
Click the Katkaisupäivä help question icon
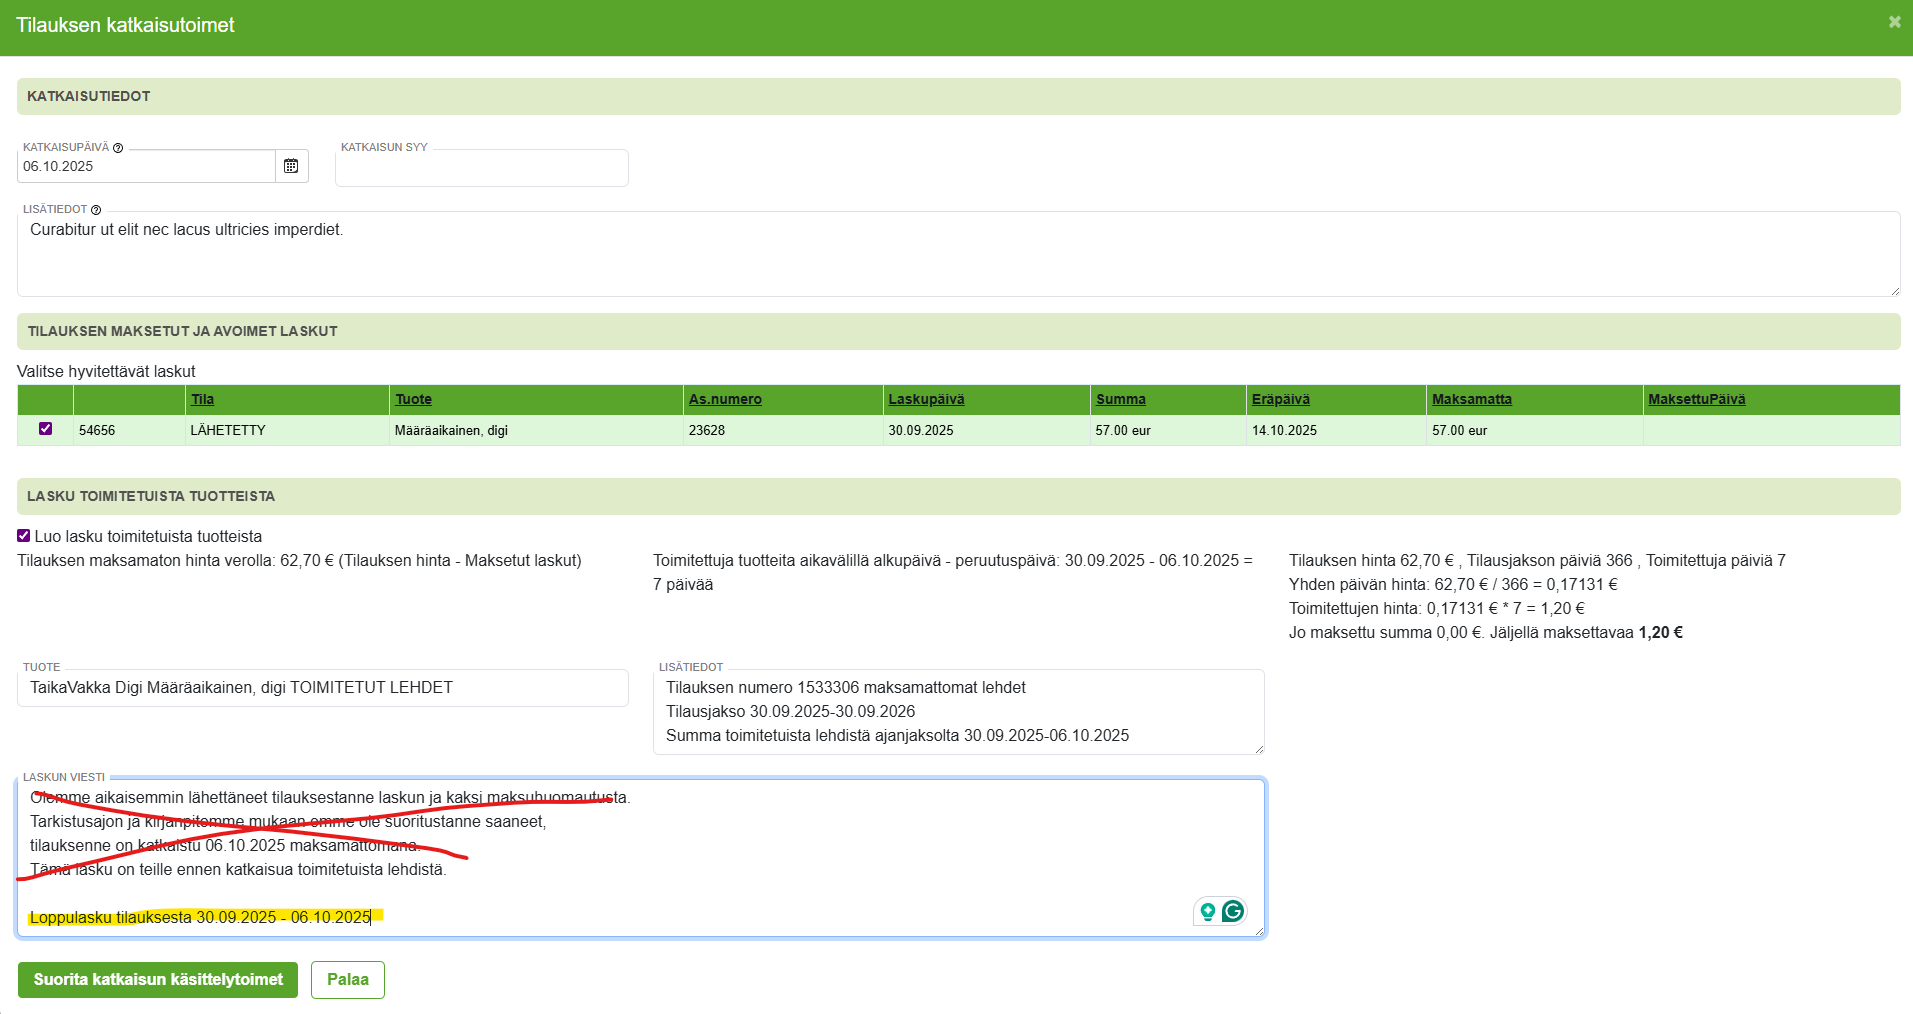coord(118,148)
